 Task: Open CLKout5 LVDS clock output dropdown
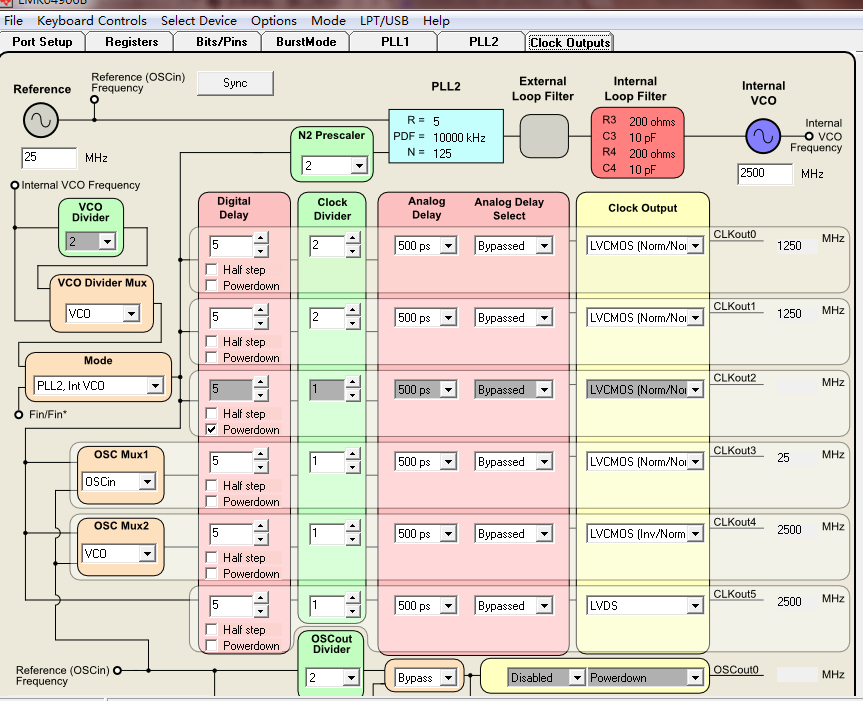tap(694, 606)
